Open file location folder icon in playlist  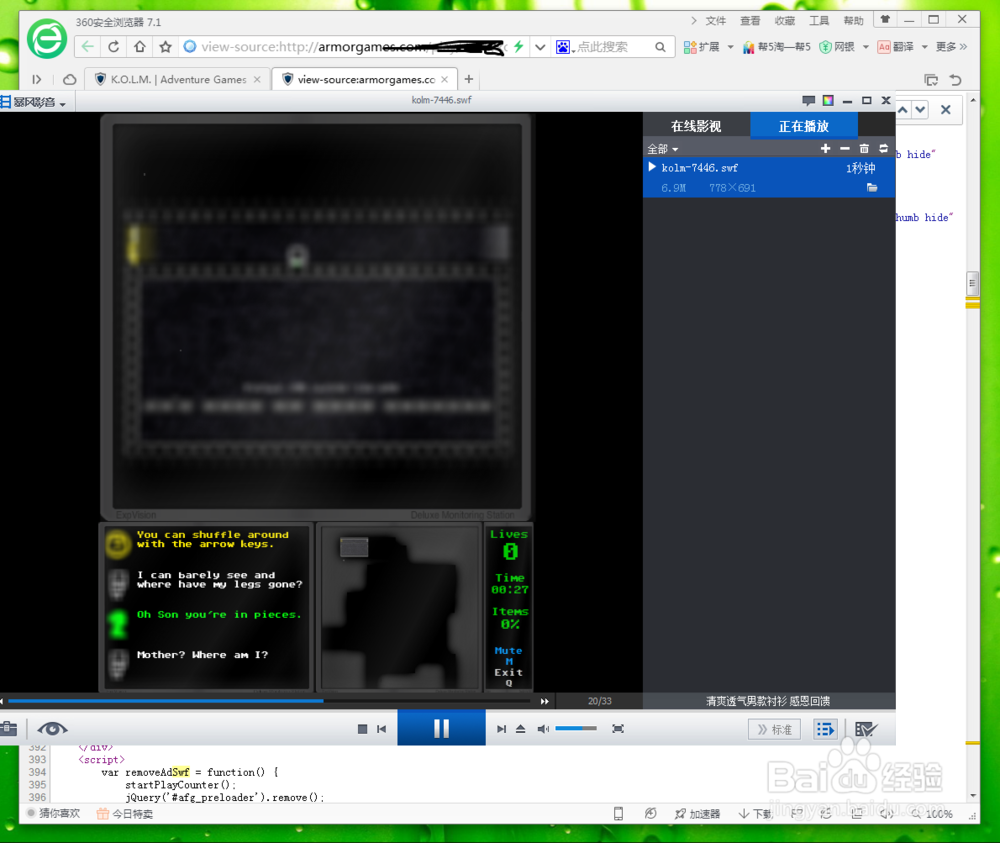click(x=872, y=187)
